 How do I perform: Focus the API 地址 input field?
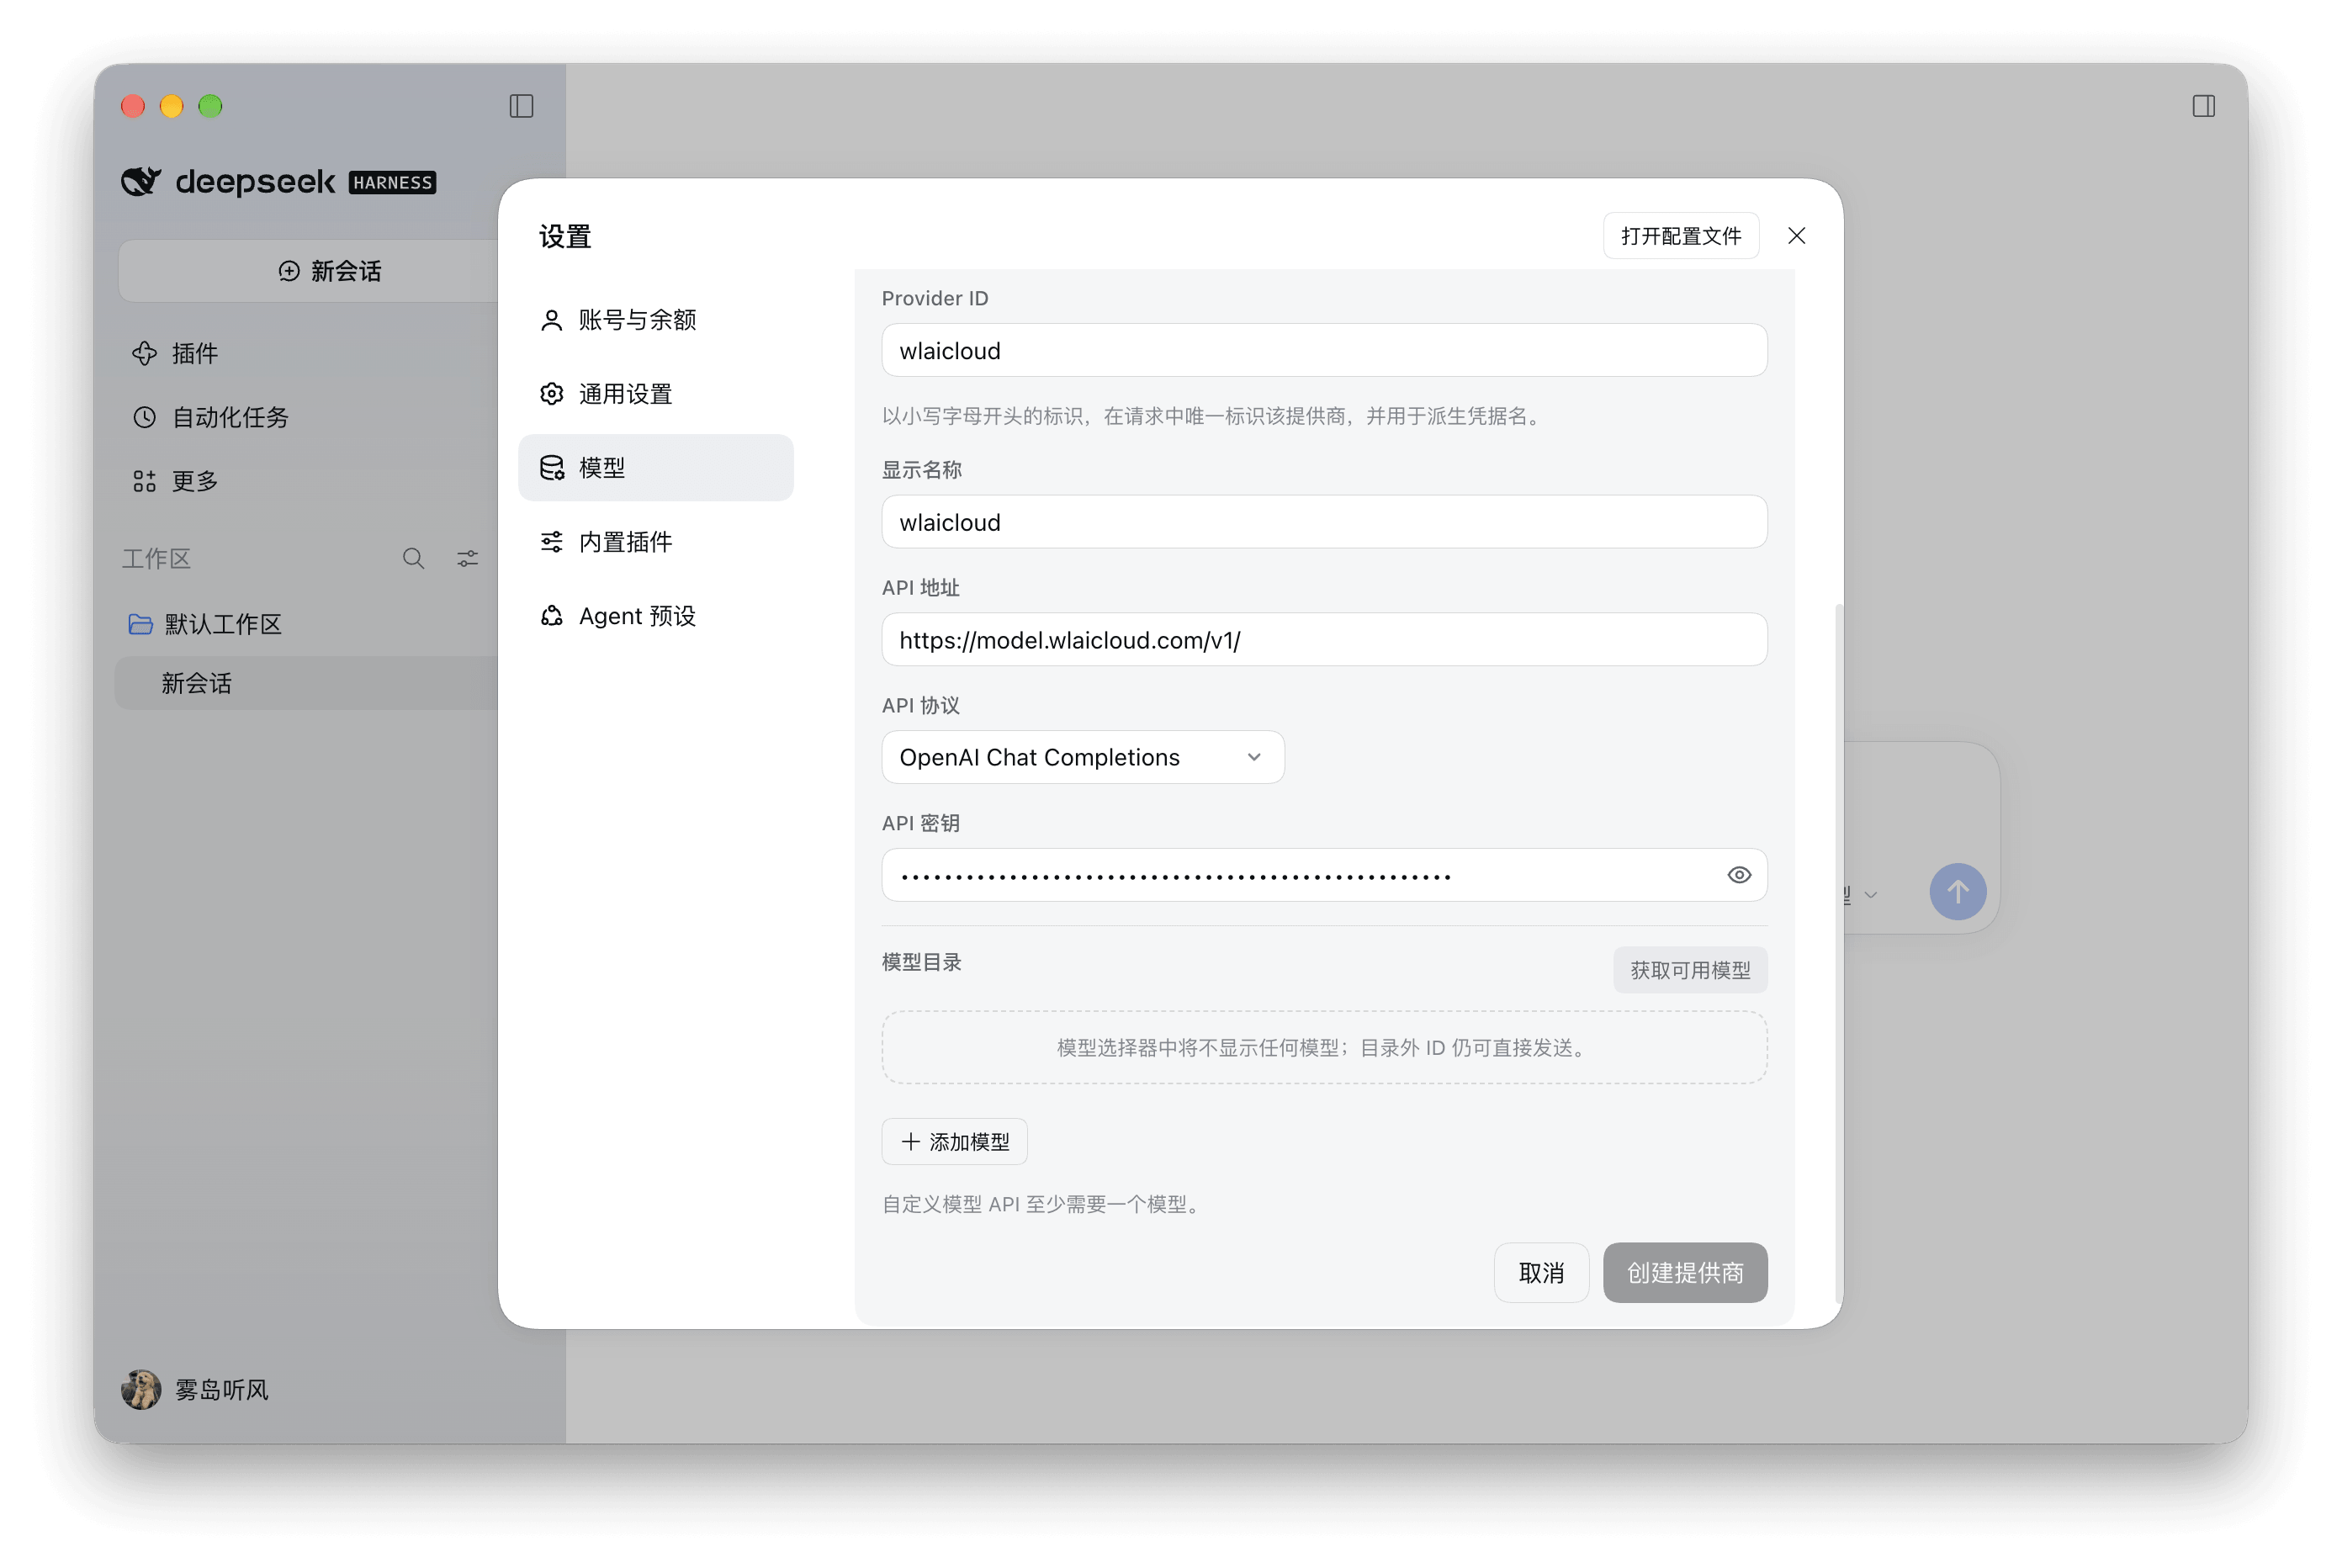pyautogui.click(x=1324, y=640)
